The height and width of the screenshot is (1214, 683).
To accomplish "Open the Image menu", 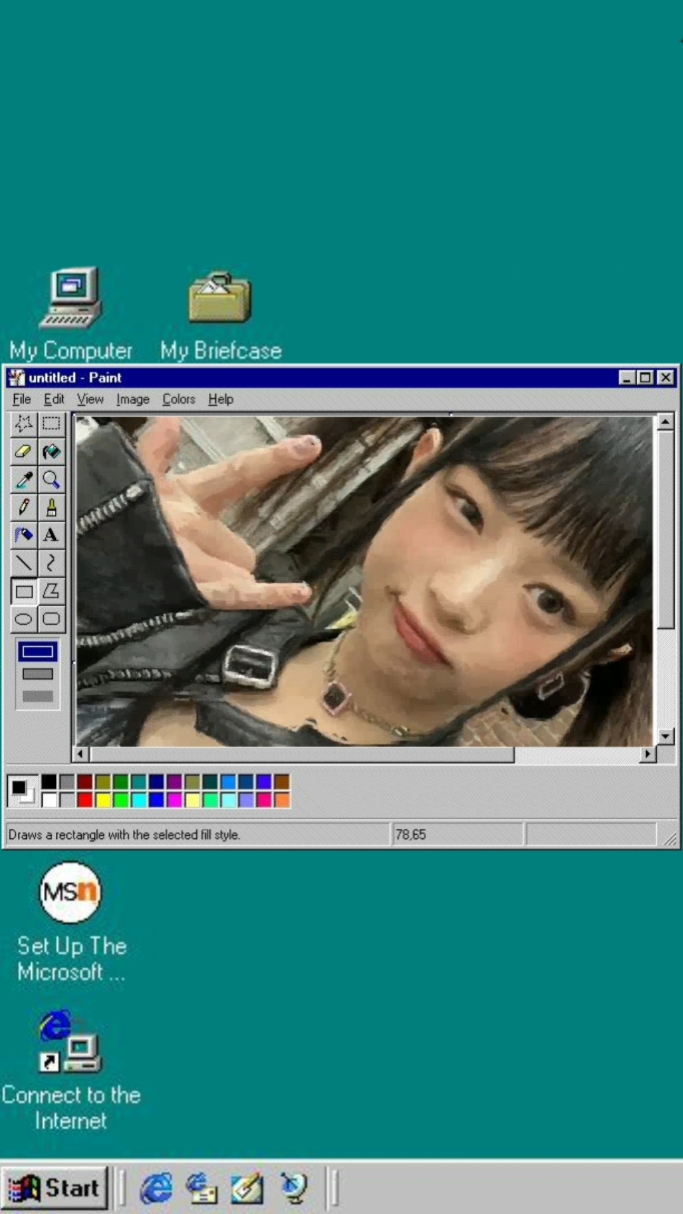I will pos(132,399).
